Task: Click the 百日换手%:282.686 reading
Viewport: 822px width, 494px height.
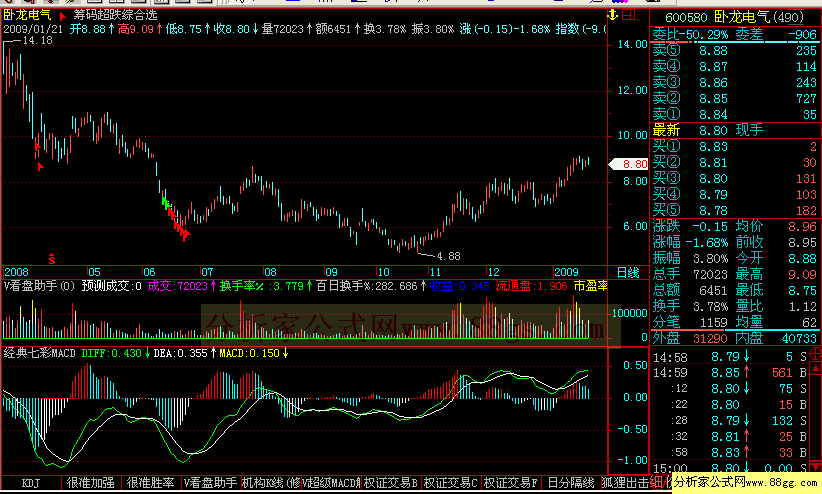Action: (x=366, y=286)
